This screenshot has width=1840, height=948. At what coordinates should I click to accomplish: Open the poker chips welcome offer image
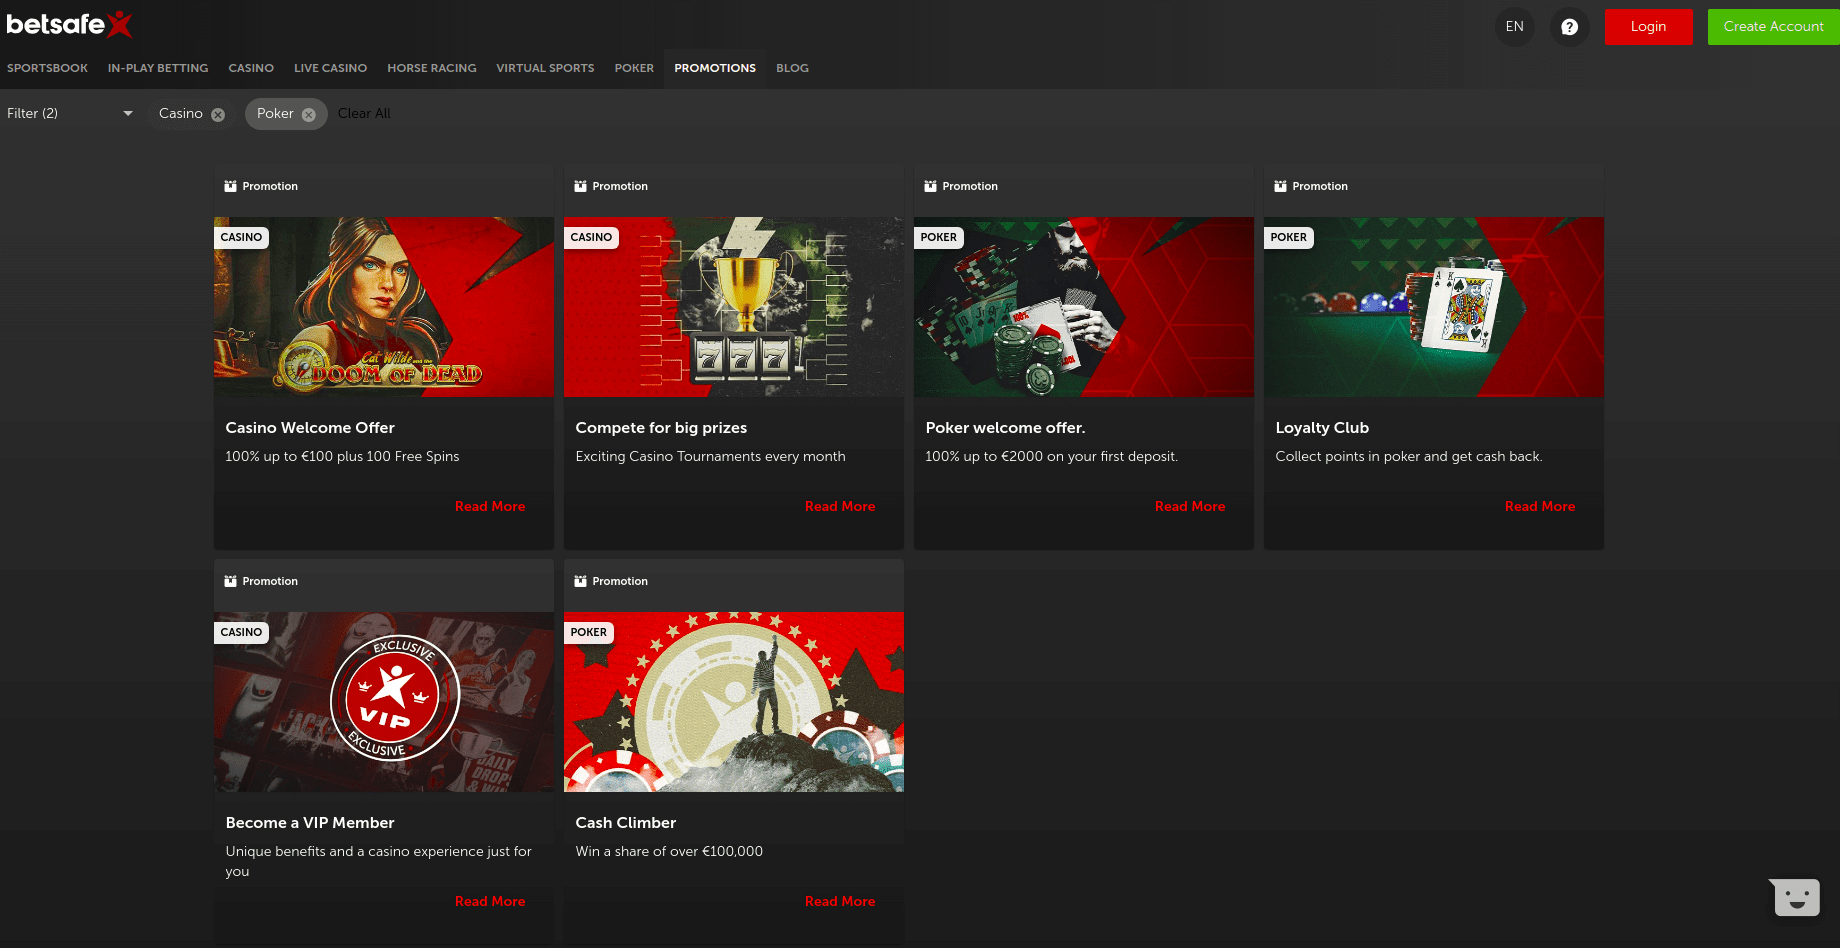(1084, 307)
